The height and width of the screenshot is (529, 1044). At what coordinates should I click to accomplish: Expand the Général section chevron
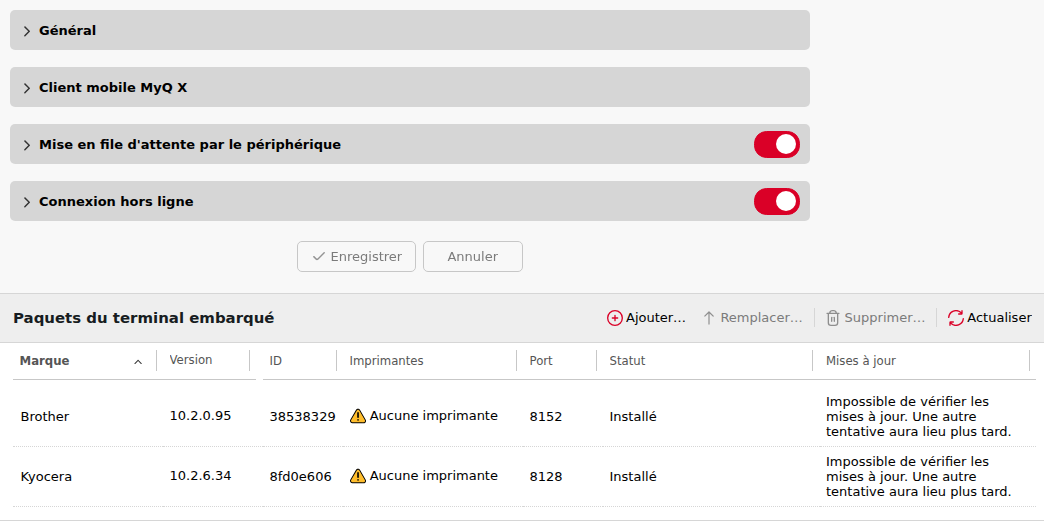(27, 31)
